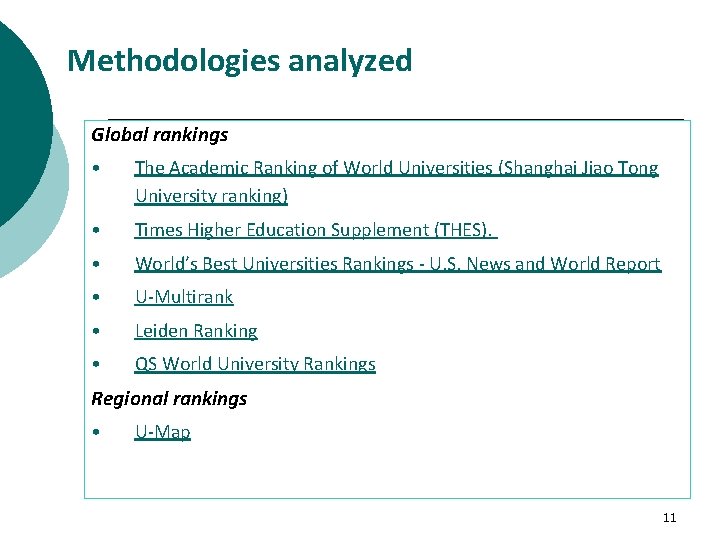Follow the U-Map link

coord(162,432)
